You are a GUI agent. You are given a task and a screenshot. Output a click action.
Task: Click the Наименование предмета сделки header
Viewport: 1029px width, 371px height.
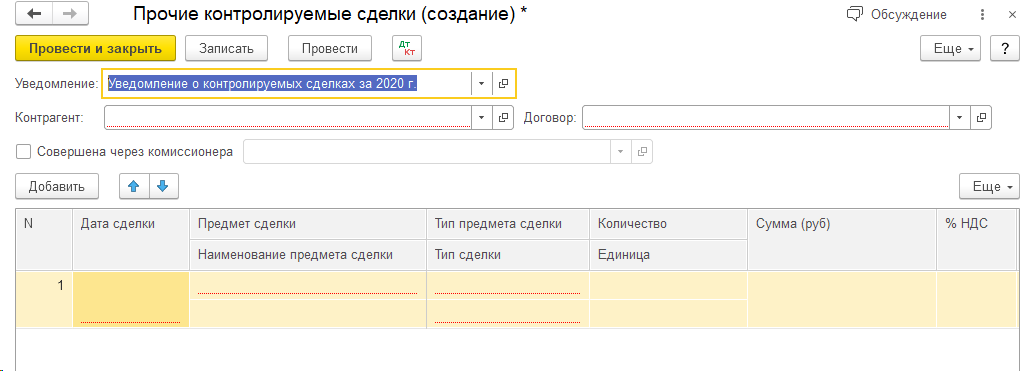tap(308, 255)
